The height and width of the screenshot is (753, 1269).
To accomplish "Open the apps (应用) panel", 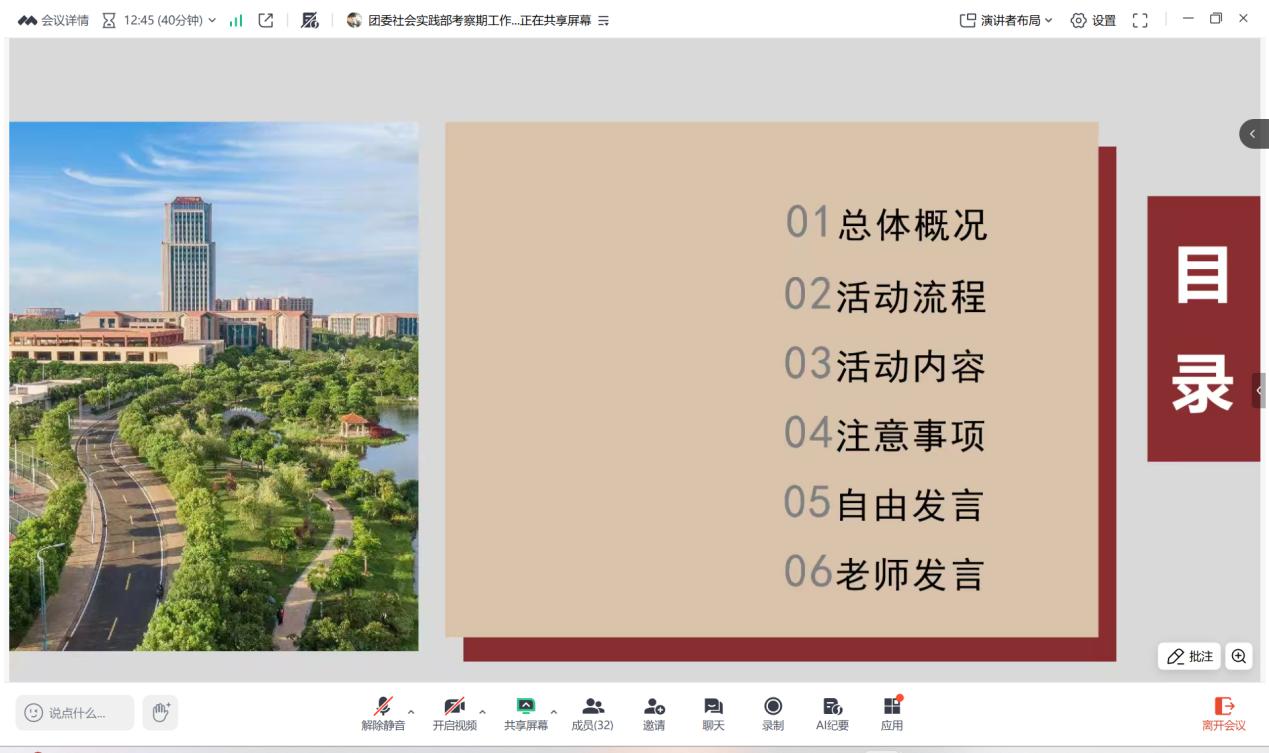I will 891,712.
